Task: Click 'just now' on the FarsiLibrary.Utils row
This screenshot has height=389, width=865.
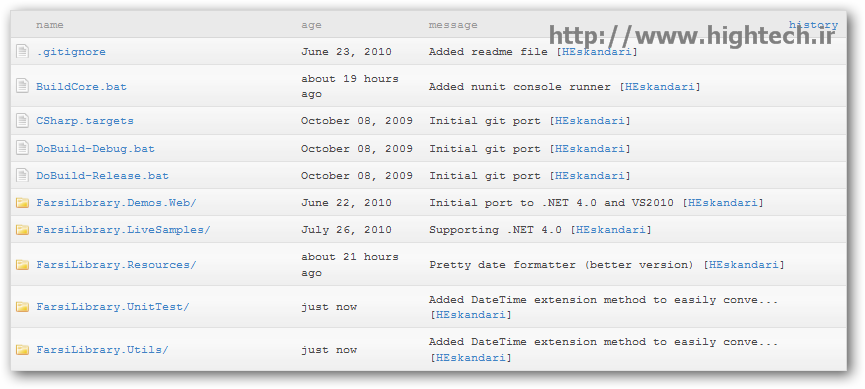Action: [329, 350]
